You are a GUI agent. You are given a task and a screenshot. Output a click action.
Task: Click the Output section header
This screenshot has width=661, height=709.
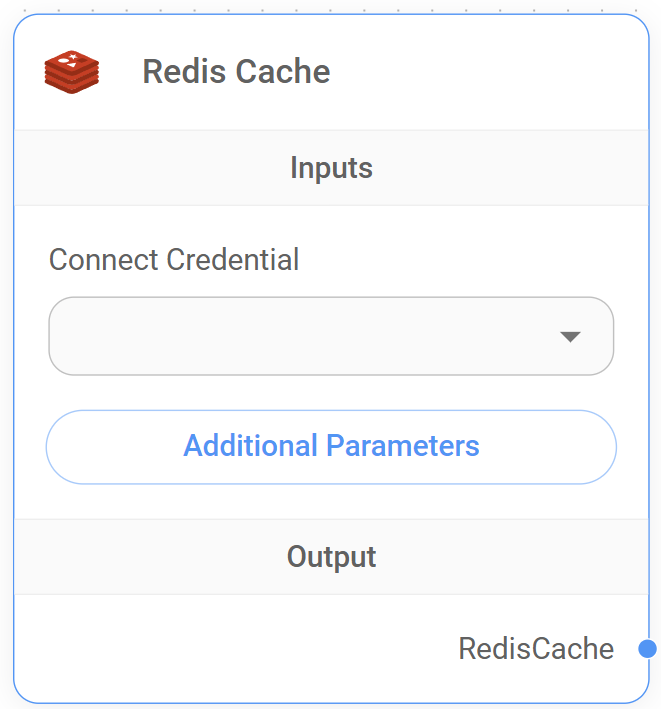coord(331,557)
